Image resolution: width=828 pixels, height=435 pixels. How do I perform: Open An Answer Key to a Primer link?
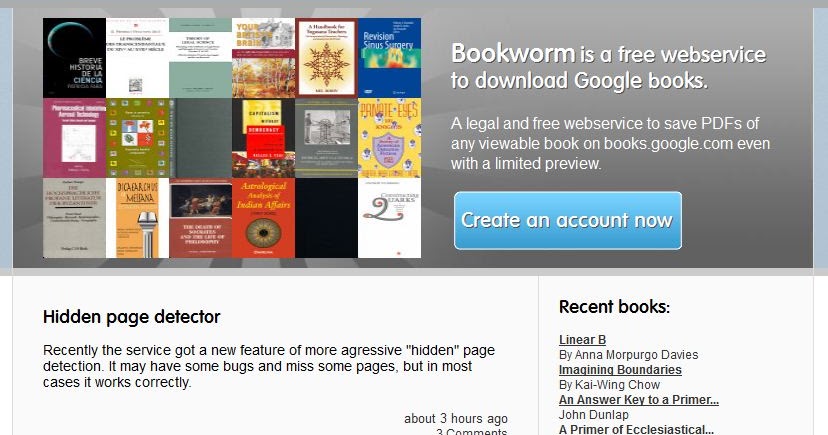(x=638, y=400)
